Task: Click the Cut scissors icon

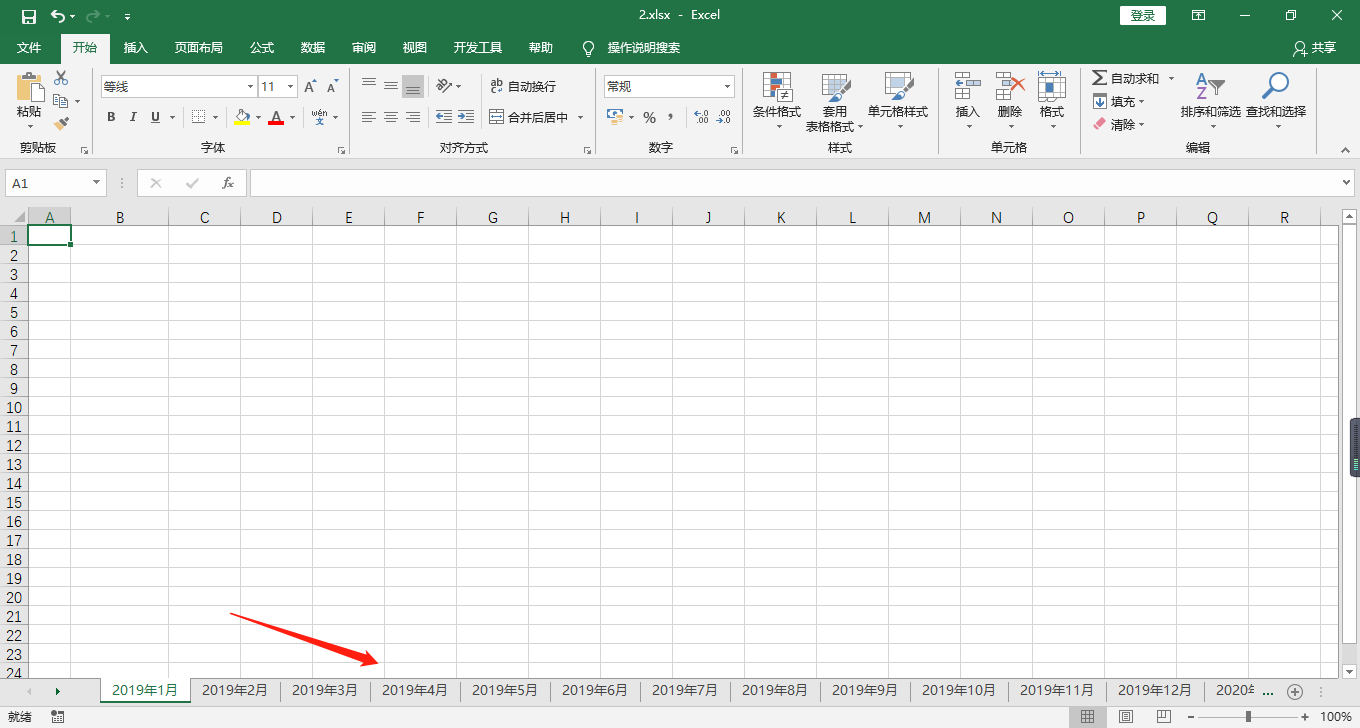Action: coord(61,78)
